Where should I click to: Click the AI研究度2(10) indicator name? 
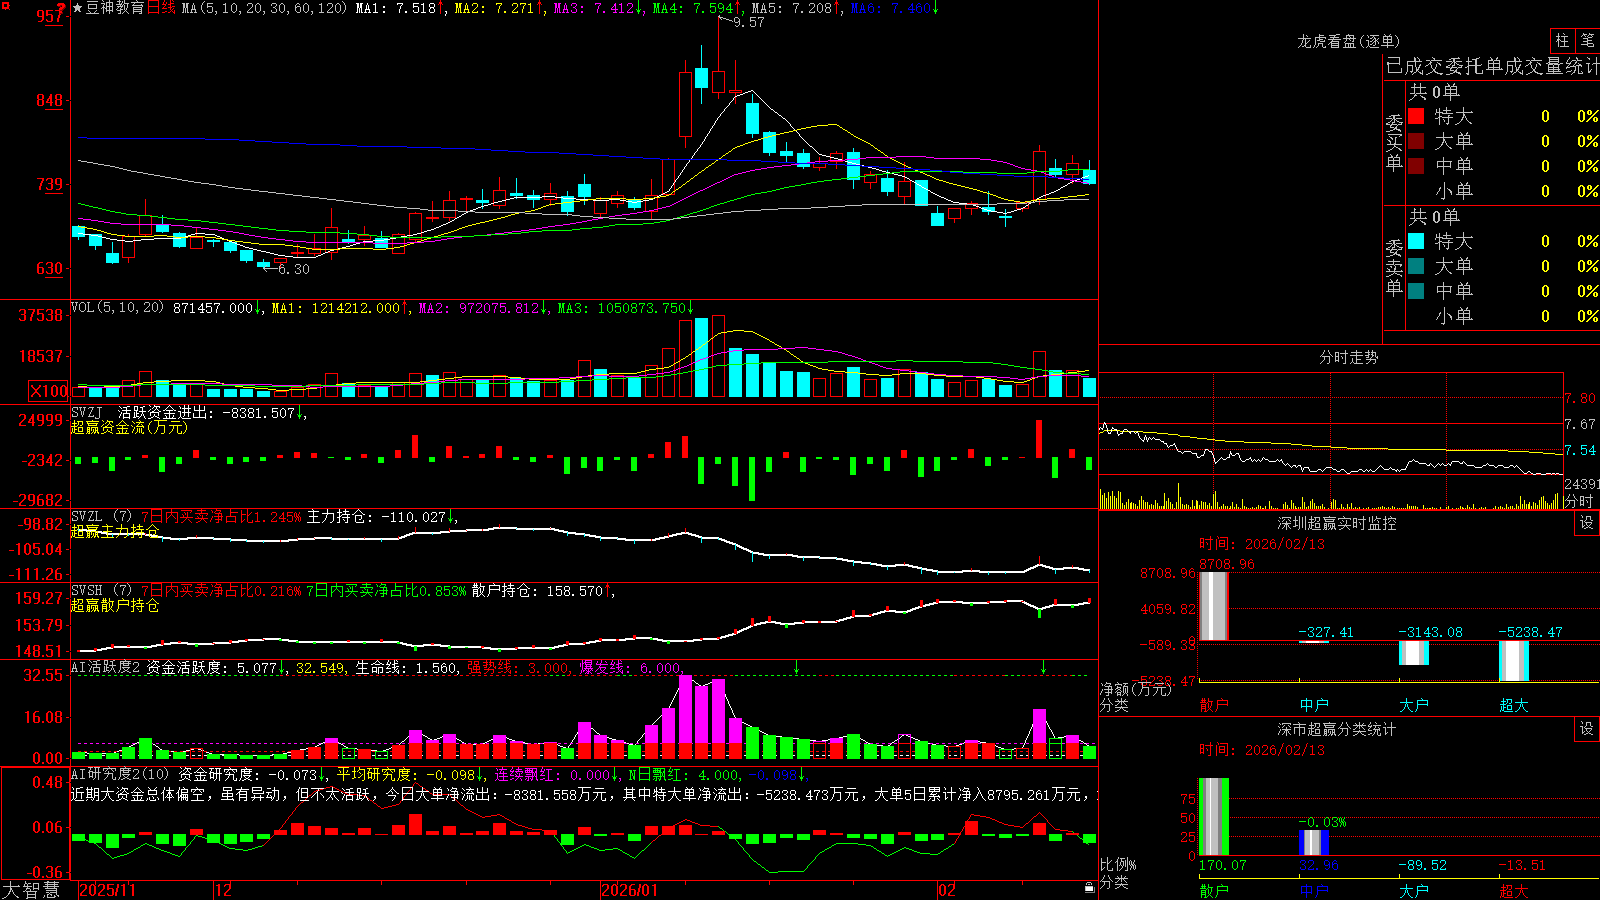tap(120, 774)
